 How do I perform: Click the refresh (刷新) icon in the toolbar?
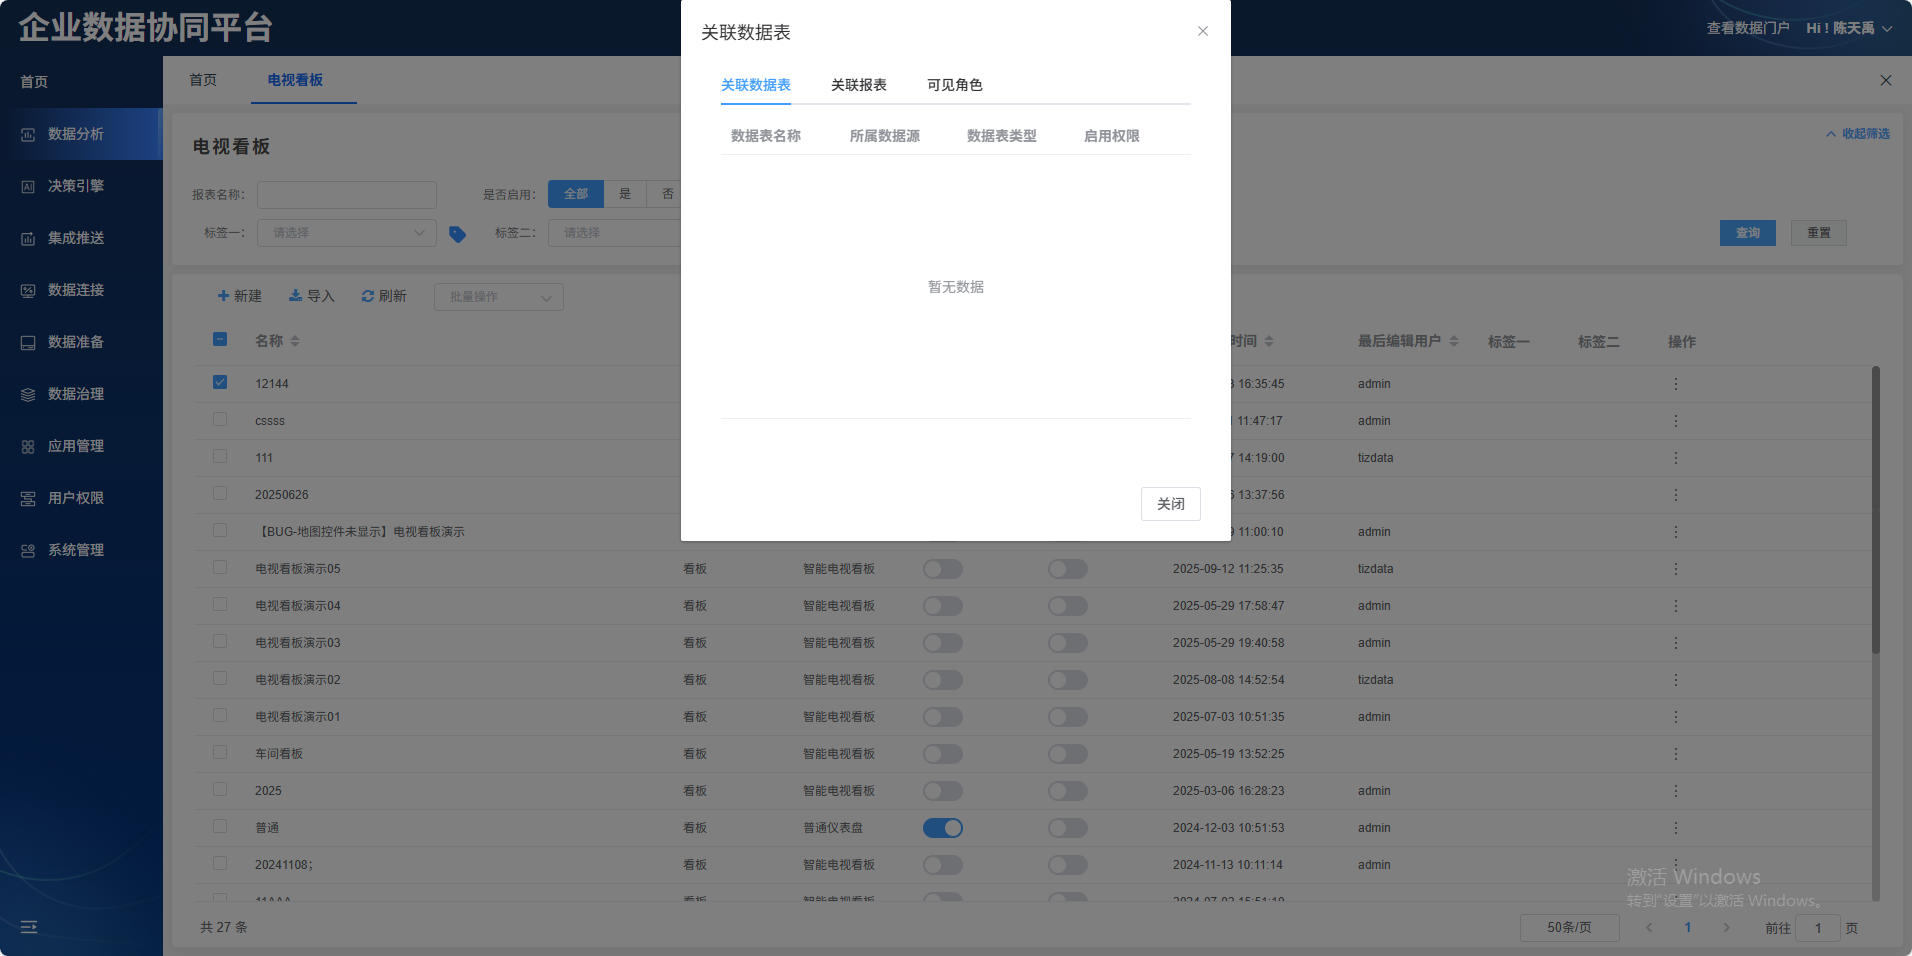tap(368, 296)
